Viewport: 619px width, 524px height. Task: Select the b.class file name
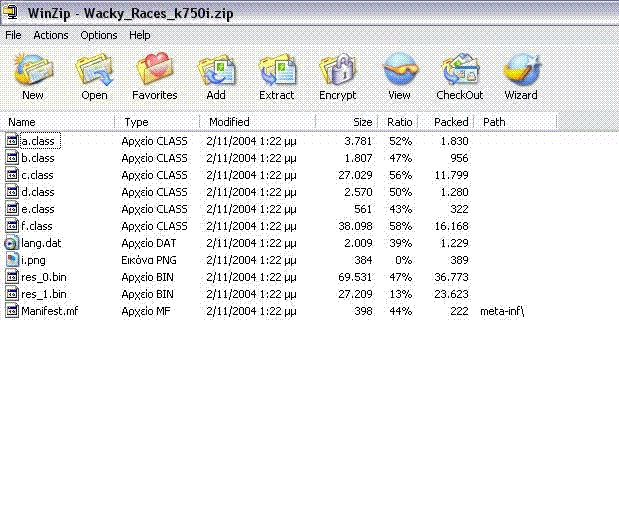tap(38, 158)
